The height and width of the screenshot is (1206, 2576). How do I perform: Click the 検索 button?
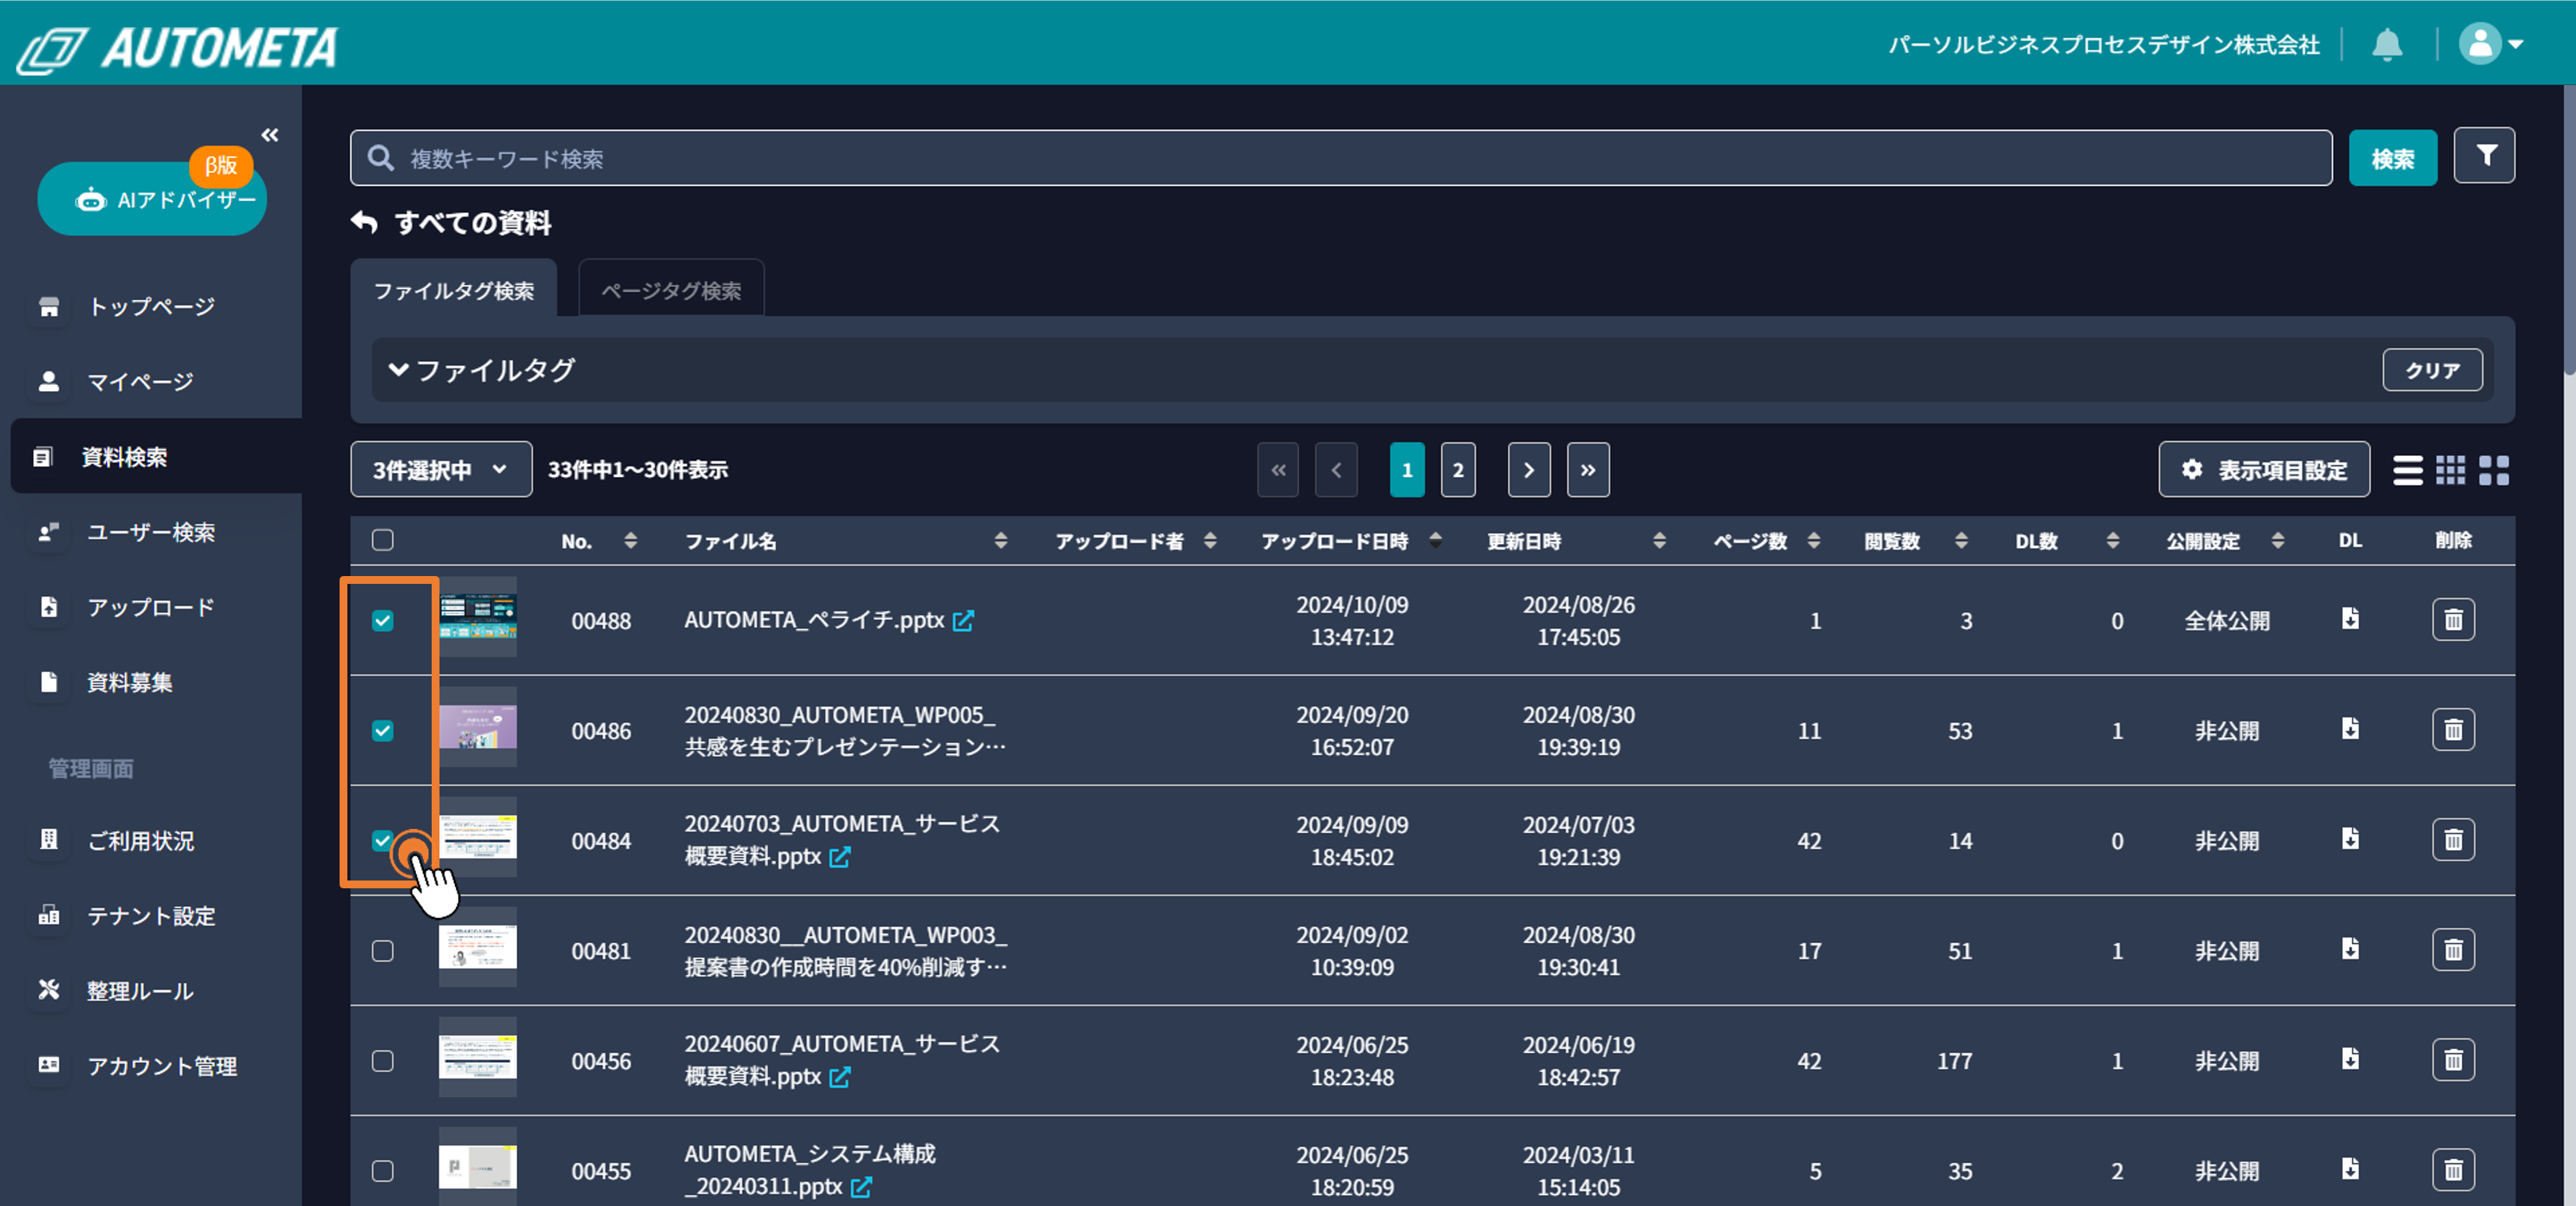(x=2392, y=158)
